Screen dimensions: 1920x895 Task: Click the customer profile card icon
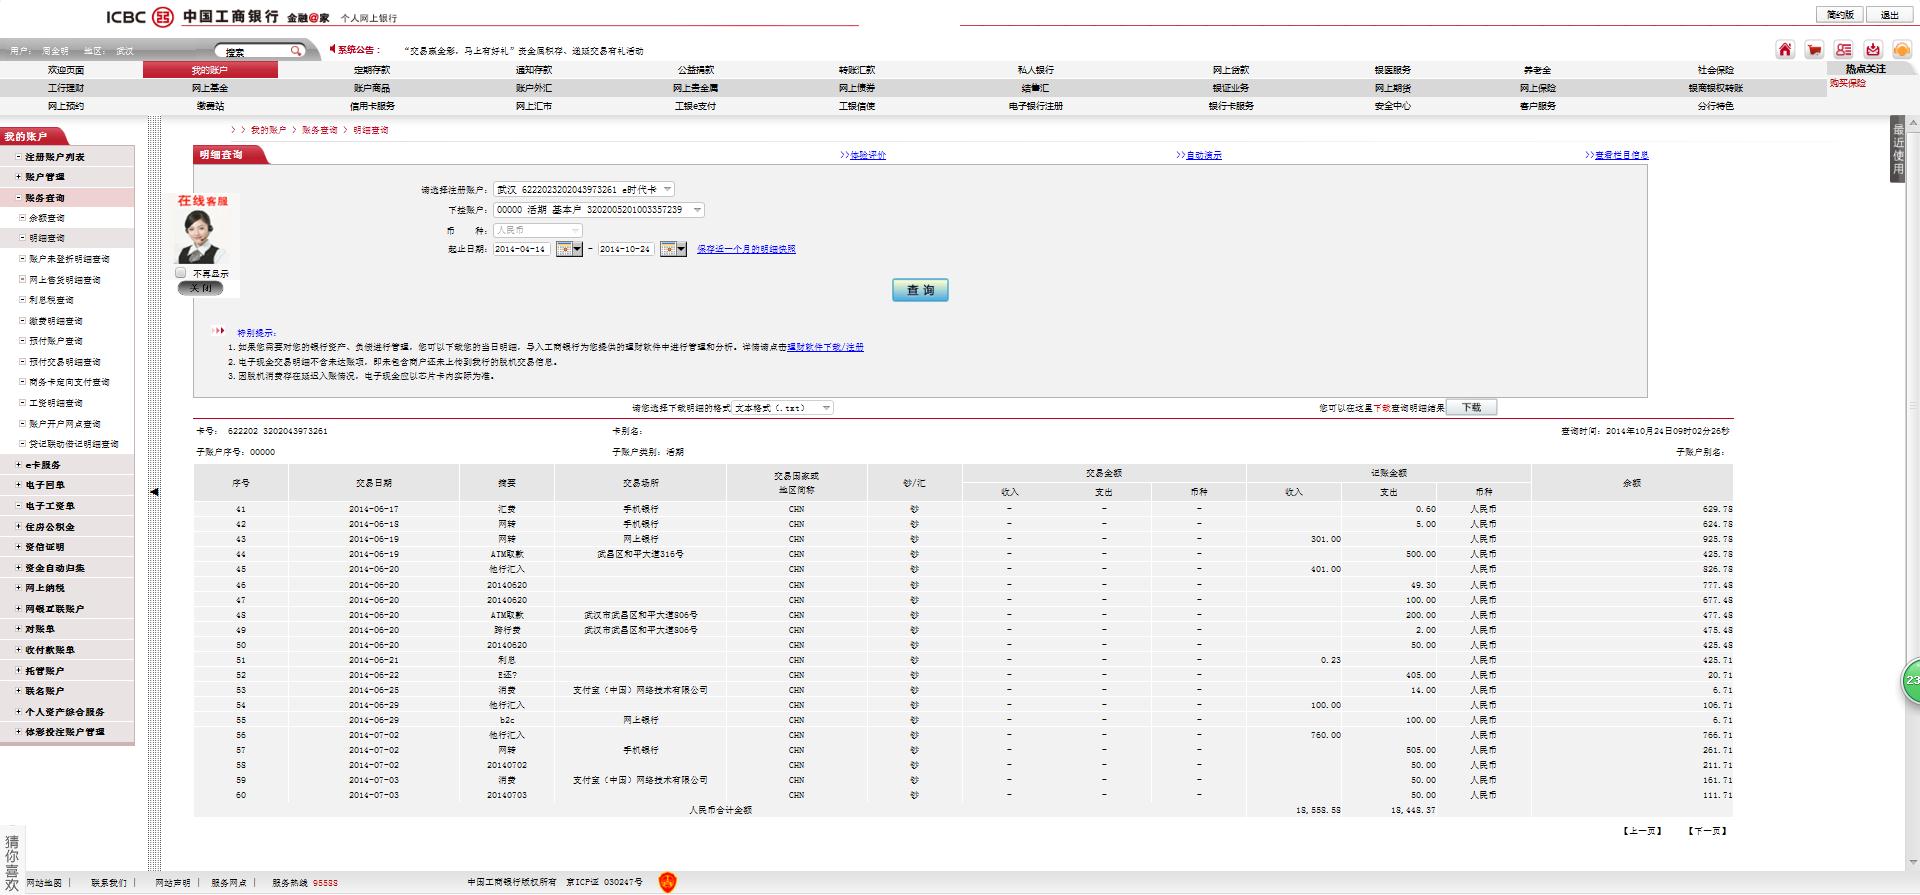click(x=1843, y=50)
